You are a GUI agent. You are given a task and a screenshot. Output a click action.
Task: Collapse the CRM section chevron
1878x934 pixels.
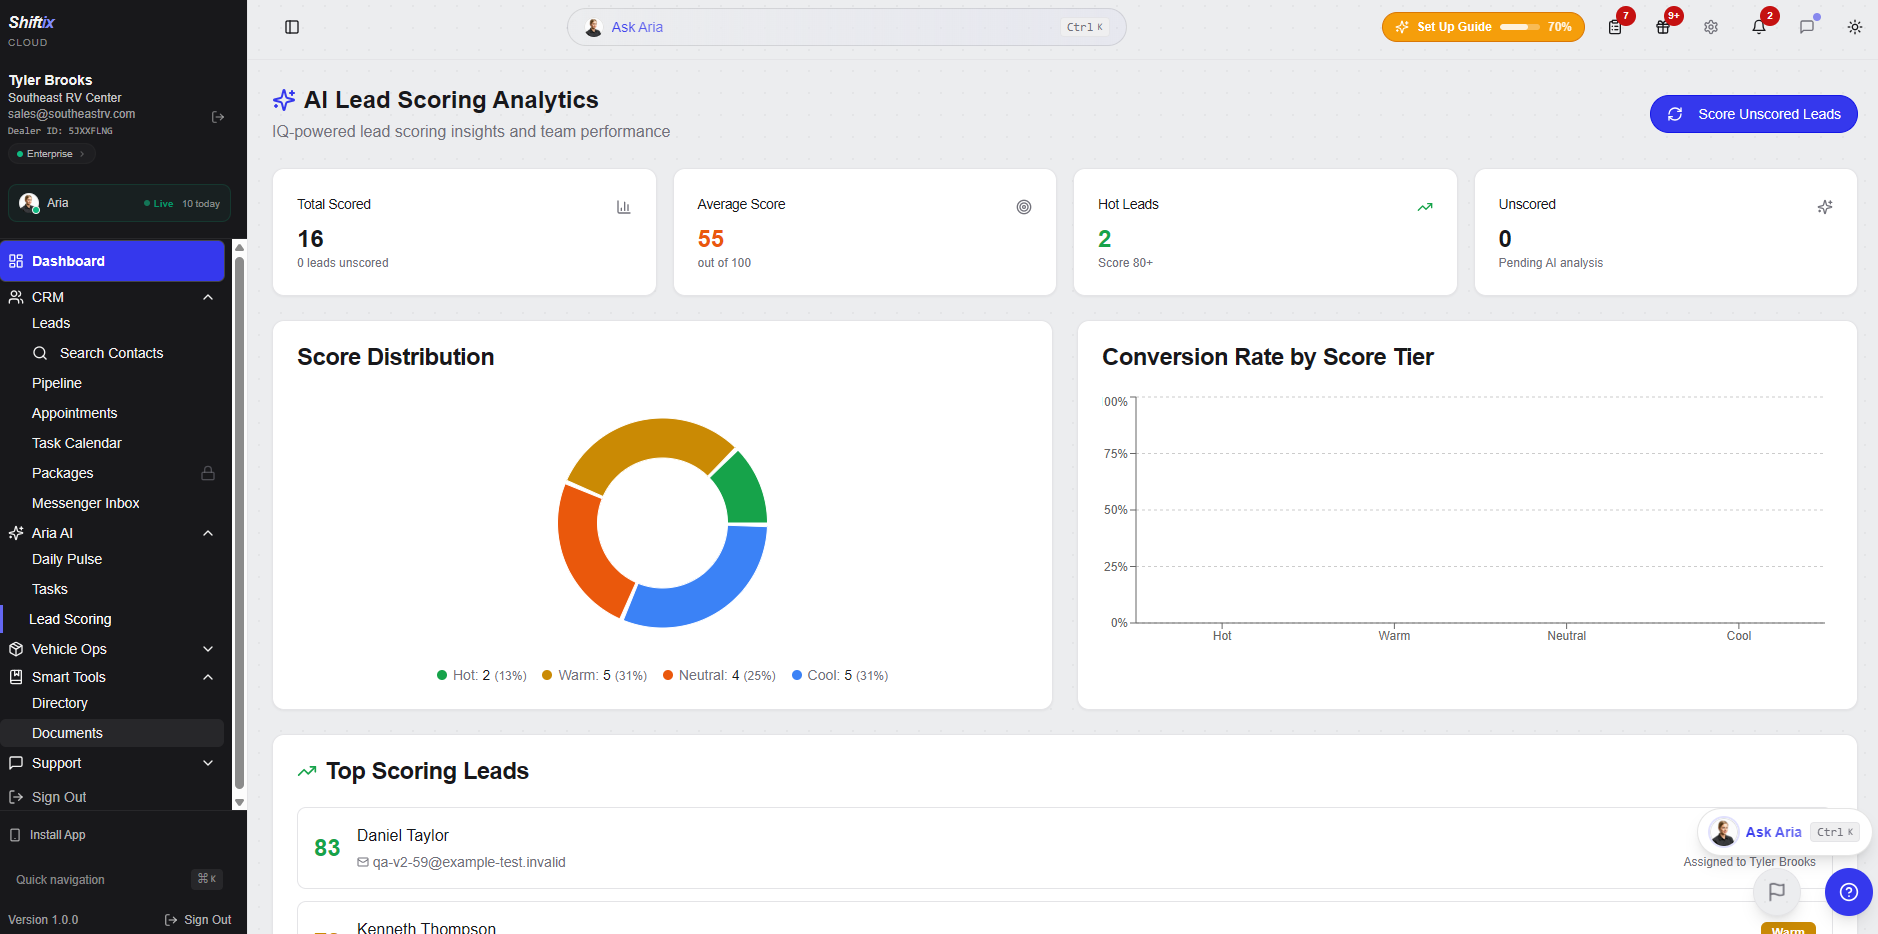click(x=208, y=297)
